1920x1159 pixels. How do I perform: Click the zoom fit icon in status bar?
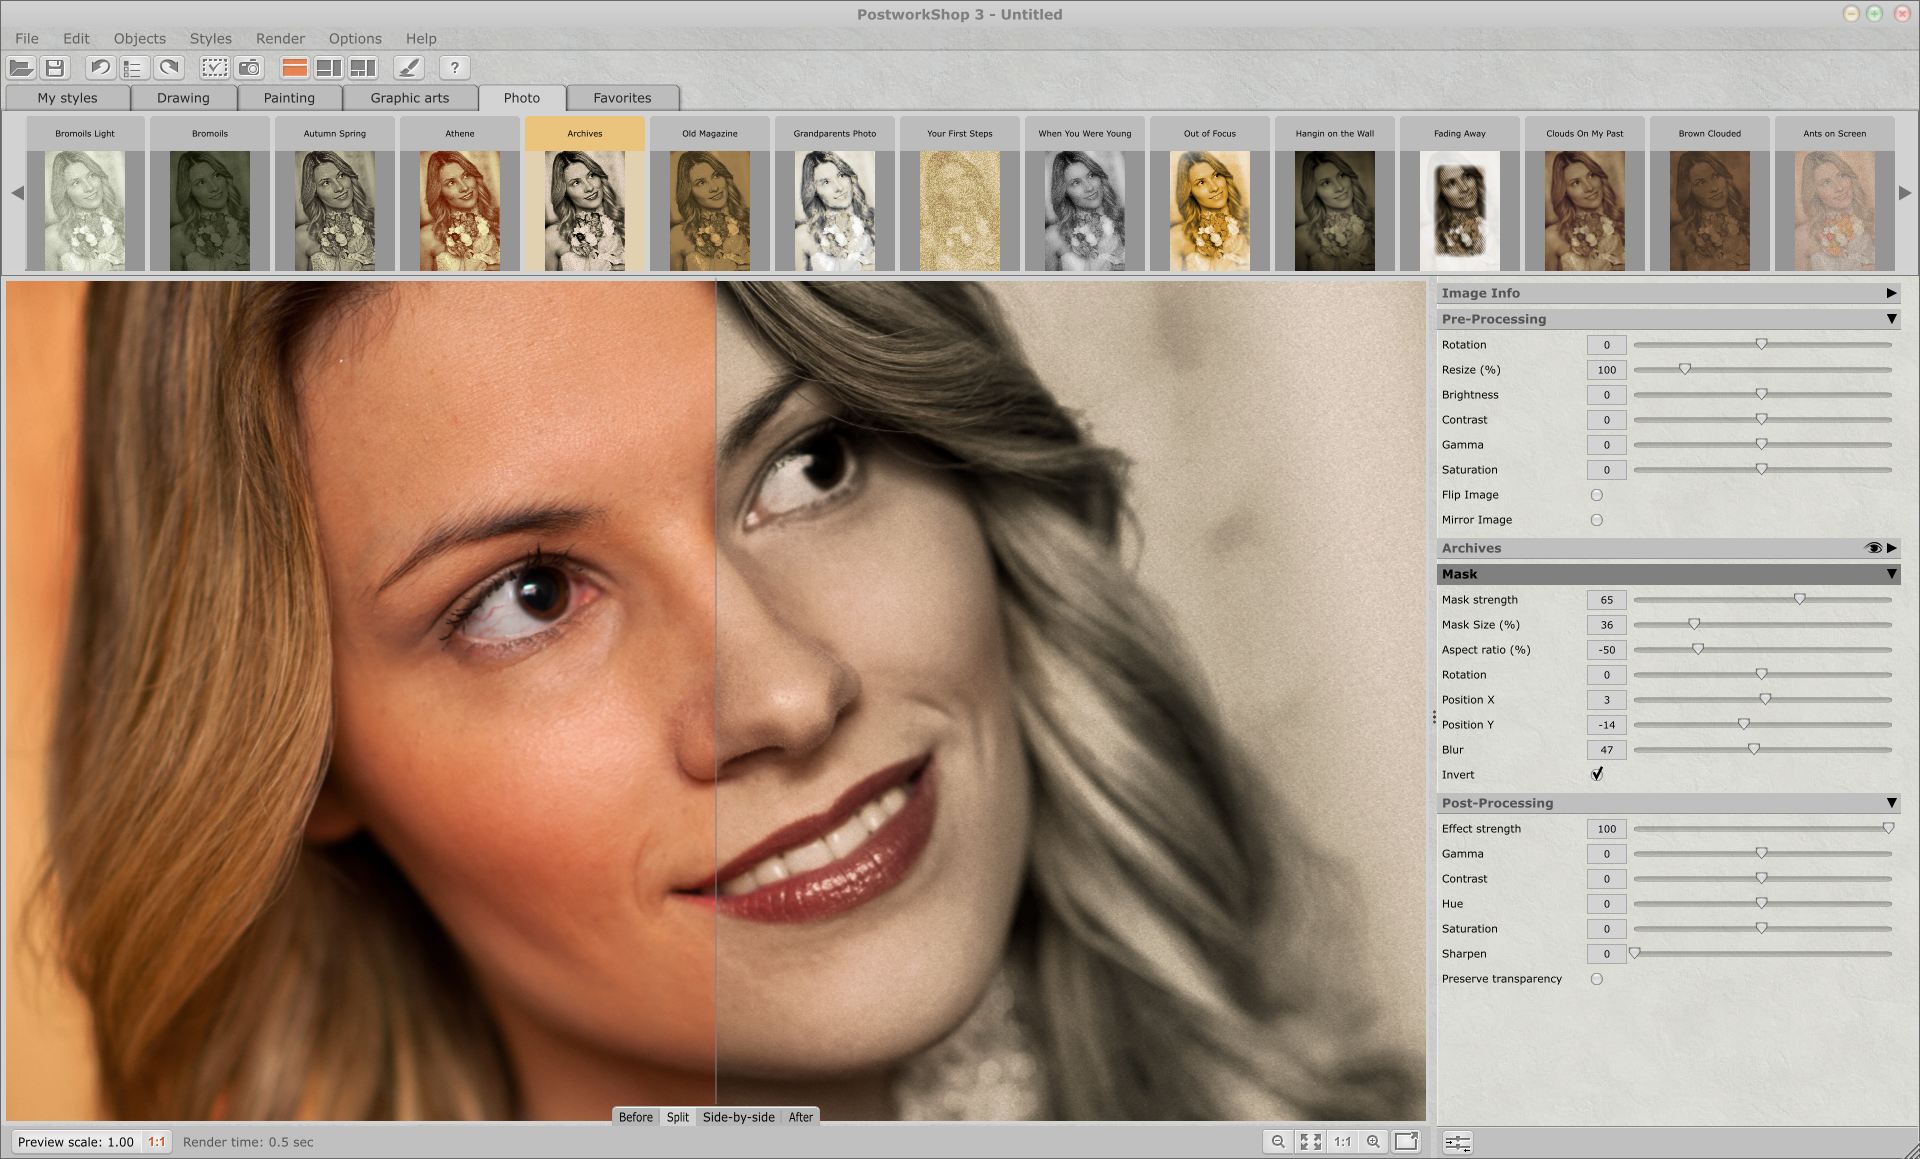(1312, 1141)
